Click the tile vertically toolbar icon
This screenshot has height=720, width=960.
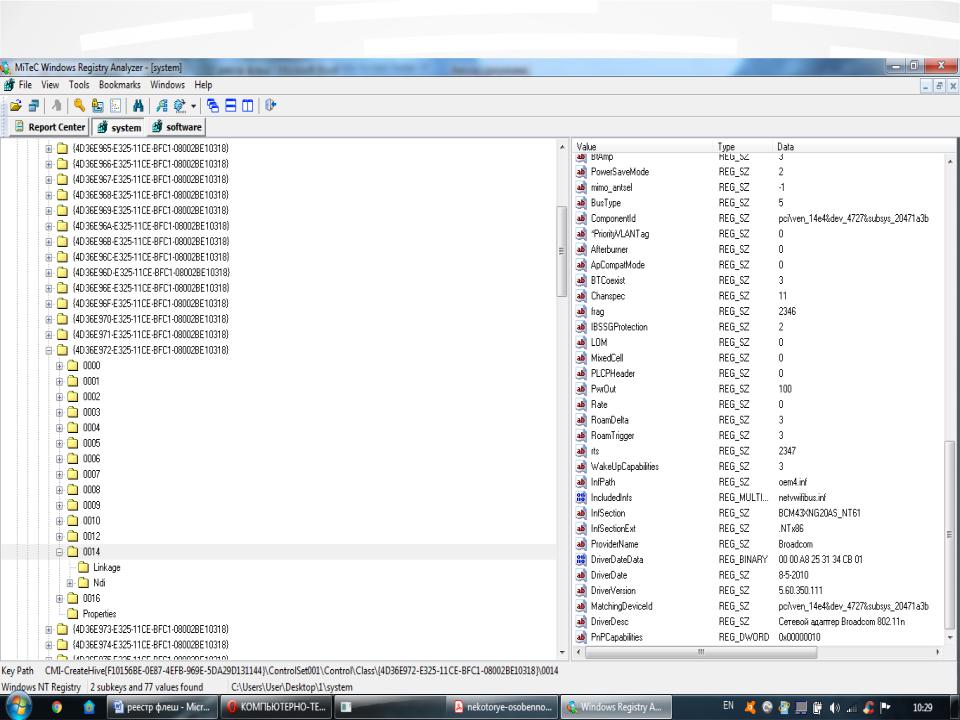coord(247,105)
